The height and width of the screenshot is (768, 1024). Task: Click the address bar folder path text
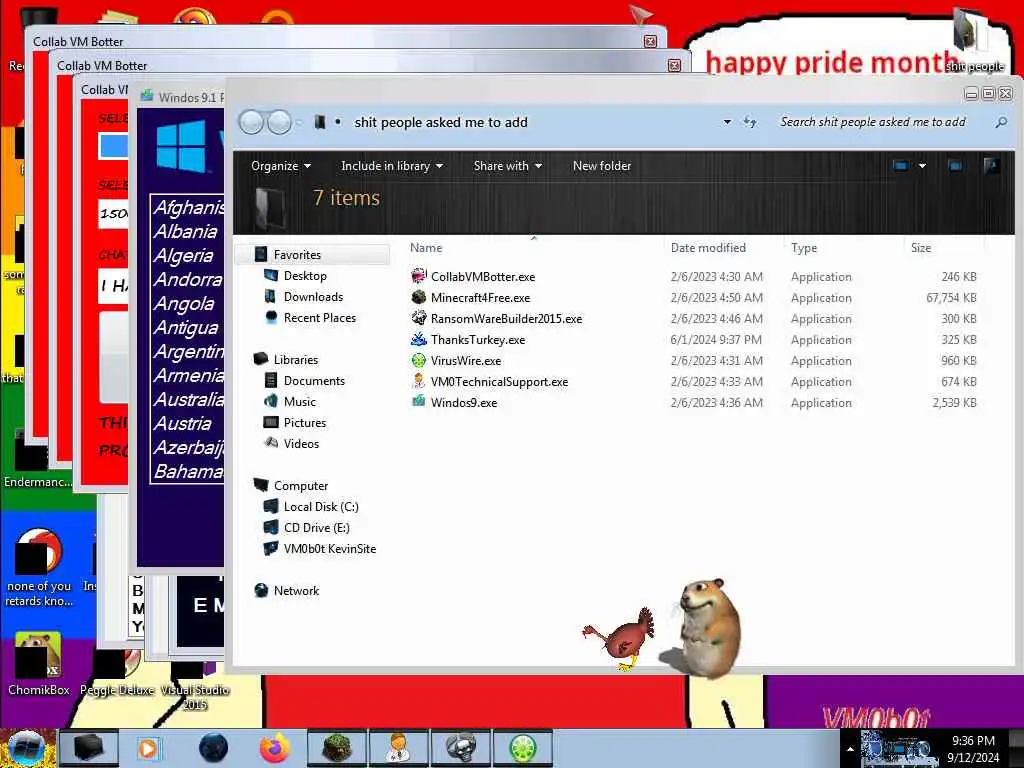[x=441, y=122]
